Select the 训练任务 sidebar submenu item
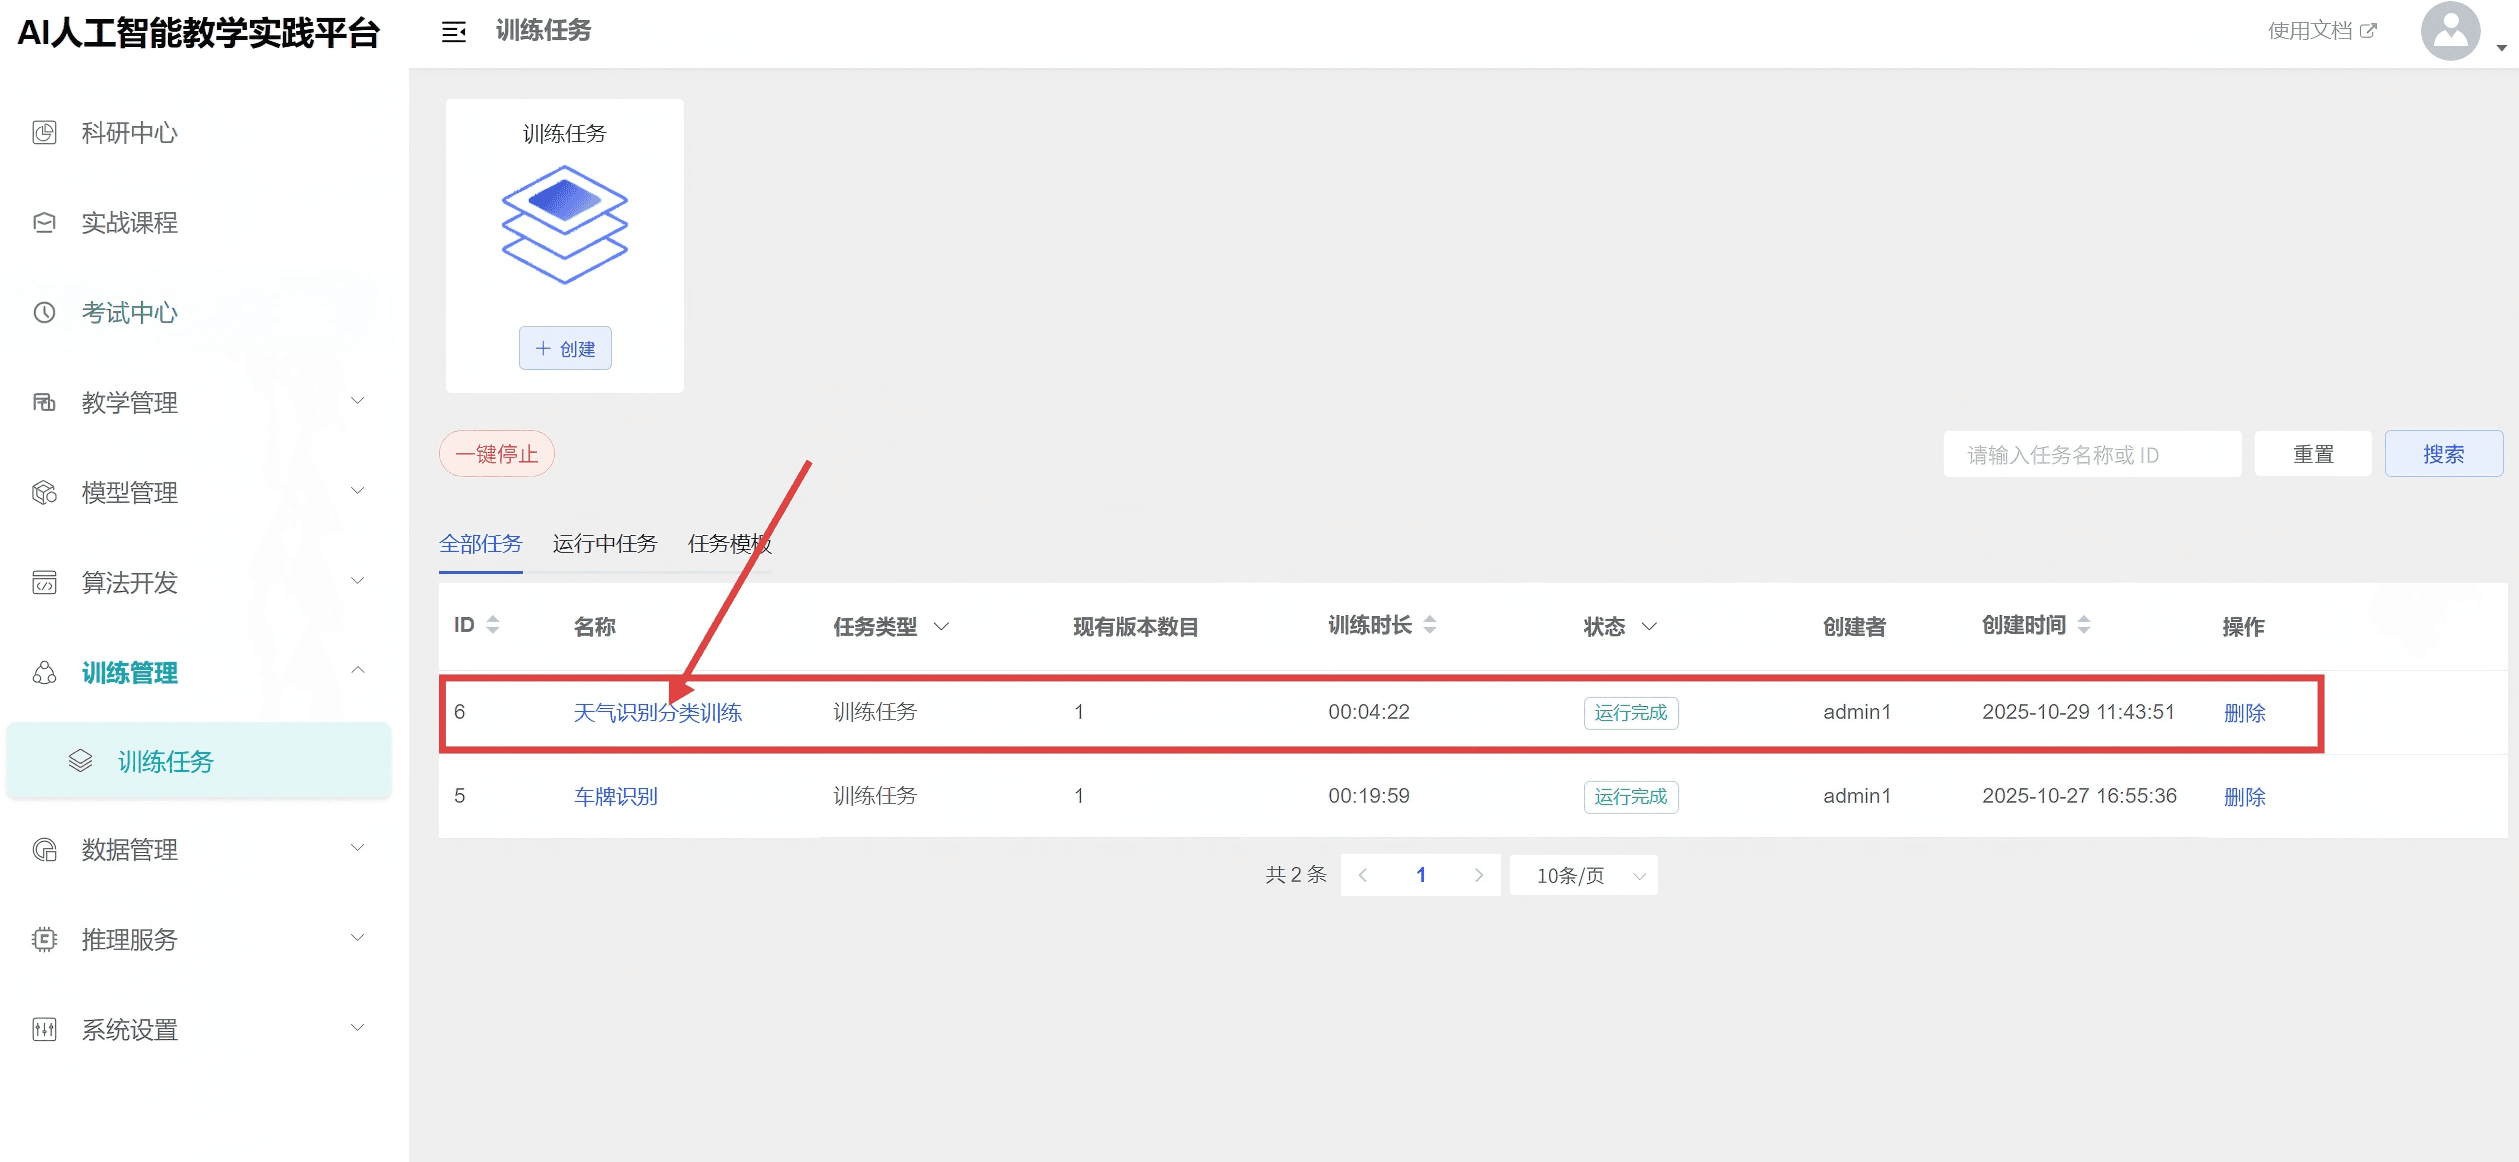The image size is (2519, 1162). [x=166, y=762]
